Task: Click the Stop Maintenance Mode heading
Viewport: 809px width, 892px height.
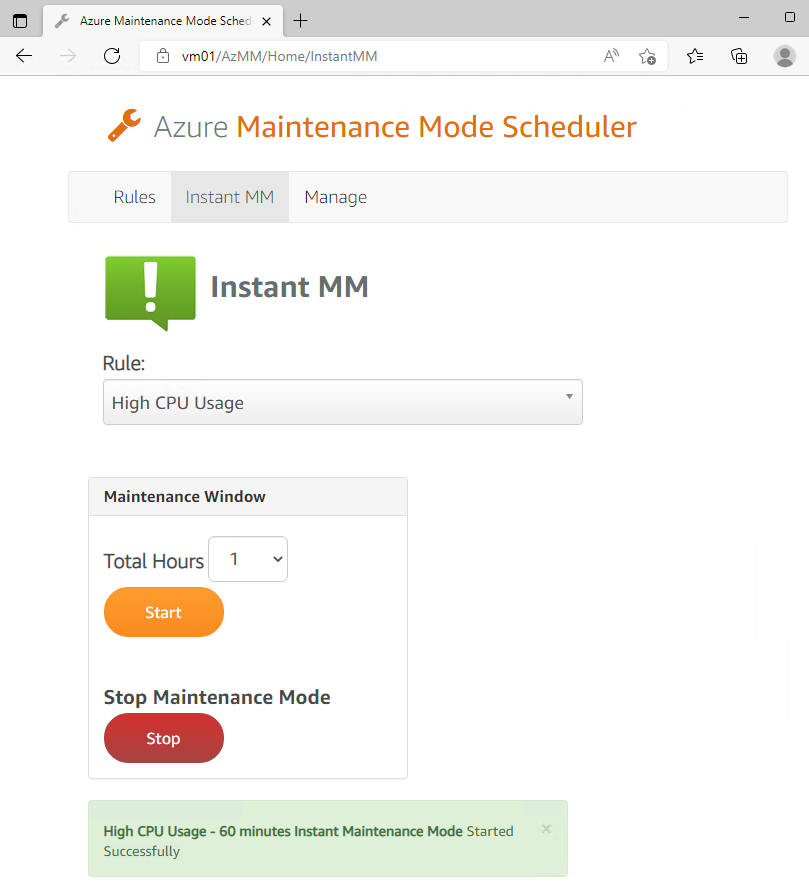Action: (x=217, y=697)
